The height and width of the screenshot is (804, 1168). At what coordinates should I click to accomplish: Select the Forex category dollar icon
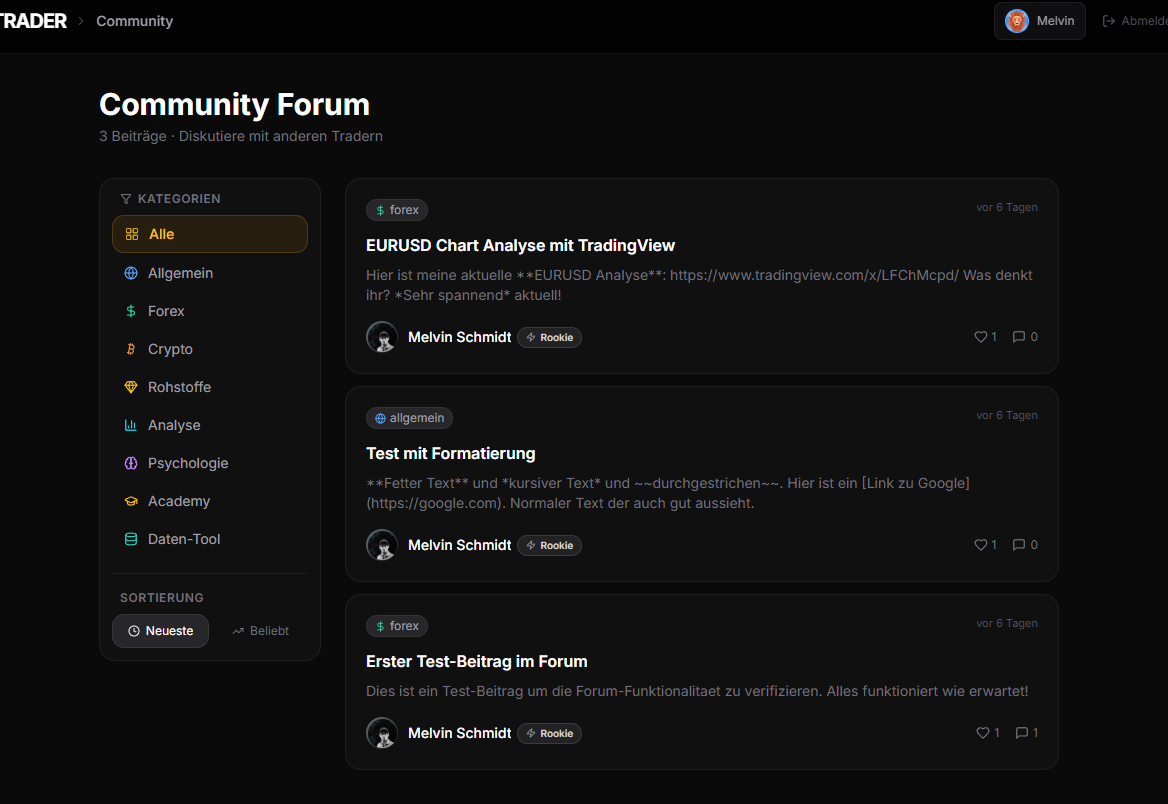(131, 311)
